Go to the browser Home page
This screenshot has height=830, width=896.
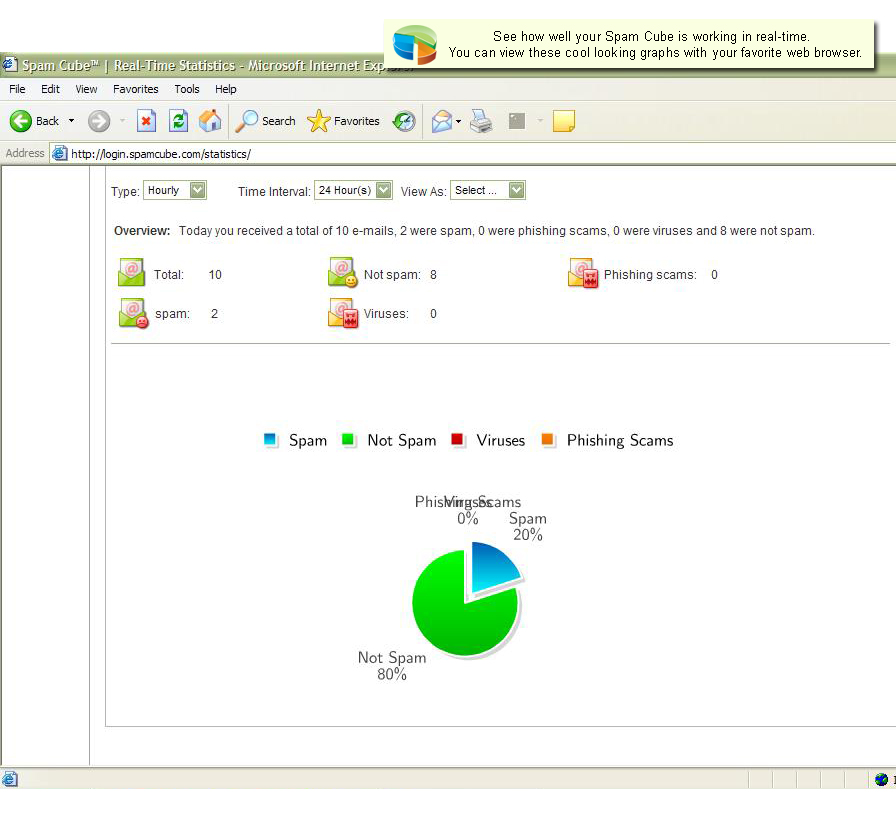tap(210, 120)
